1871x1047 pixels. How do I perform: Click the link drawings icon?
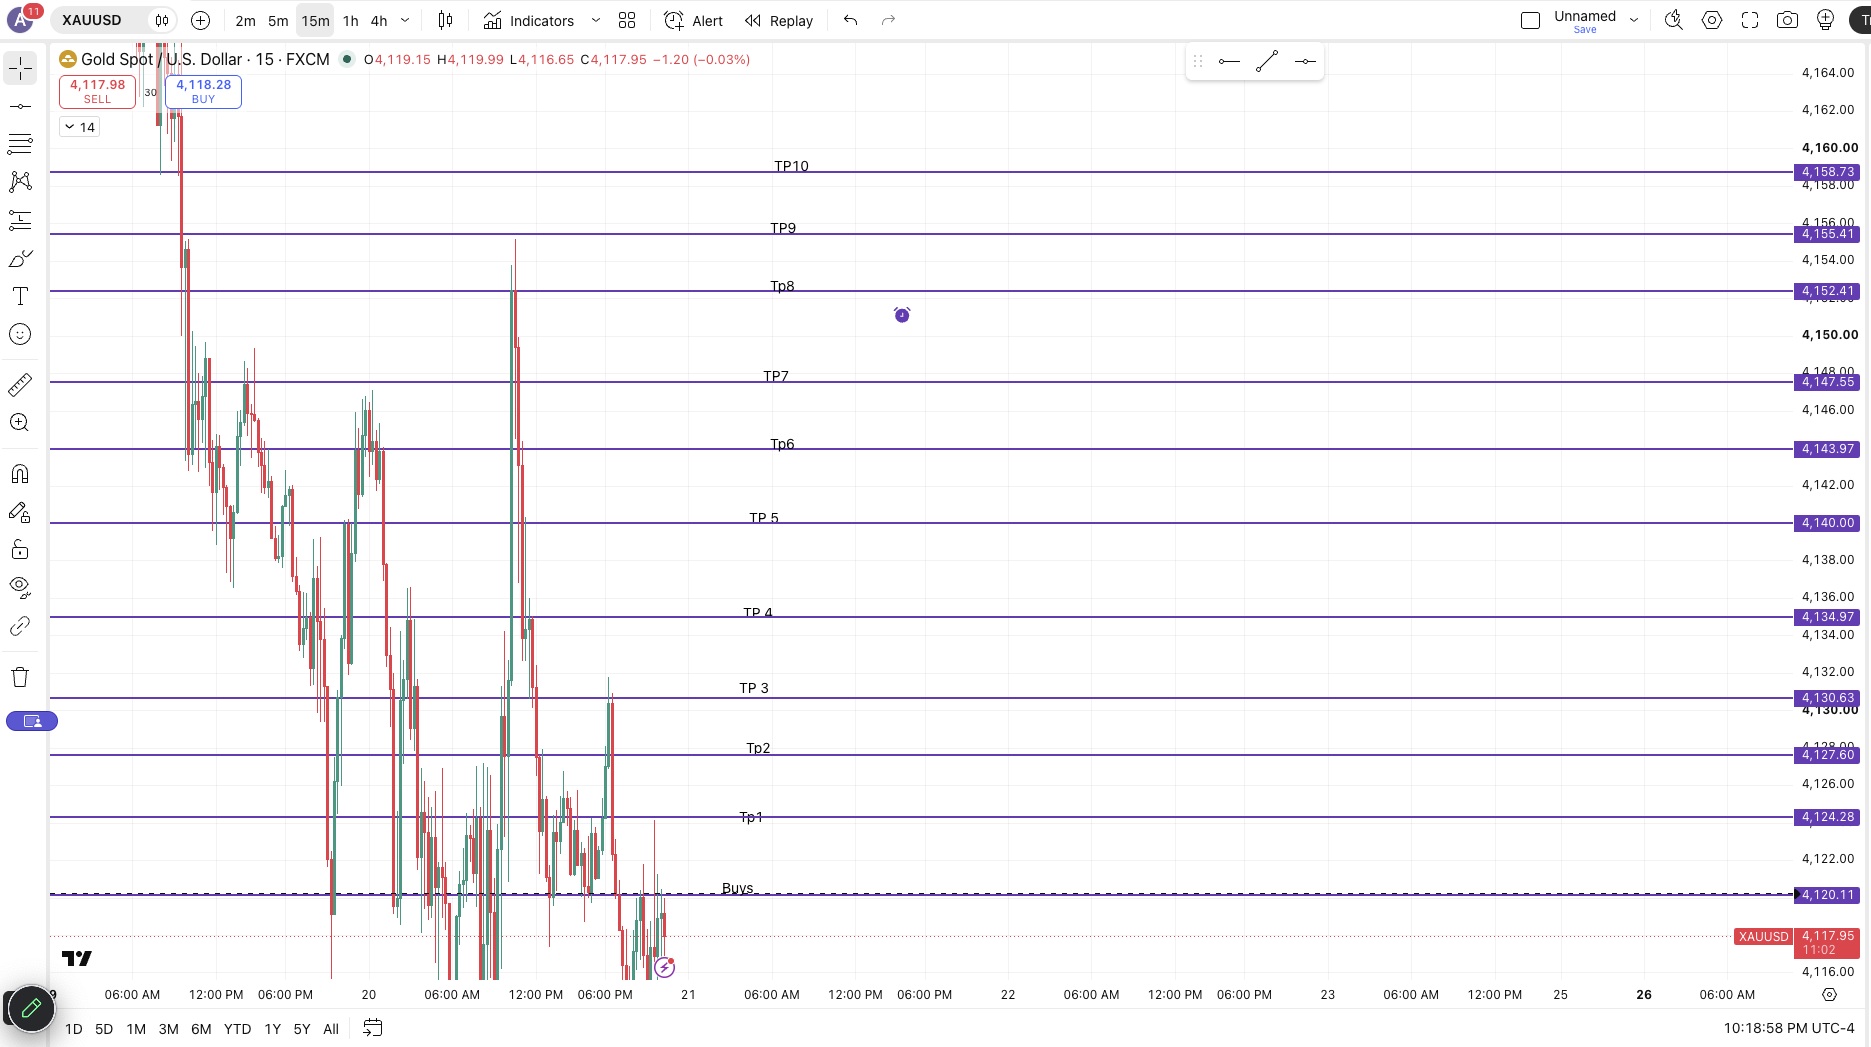(20, 626)
